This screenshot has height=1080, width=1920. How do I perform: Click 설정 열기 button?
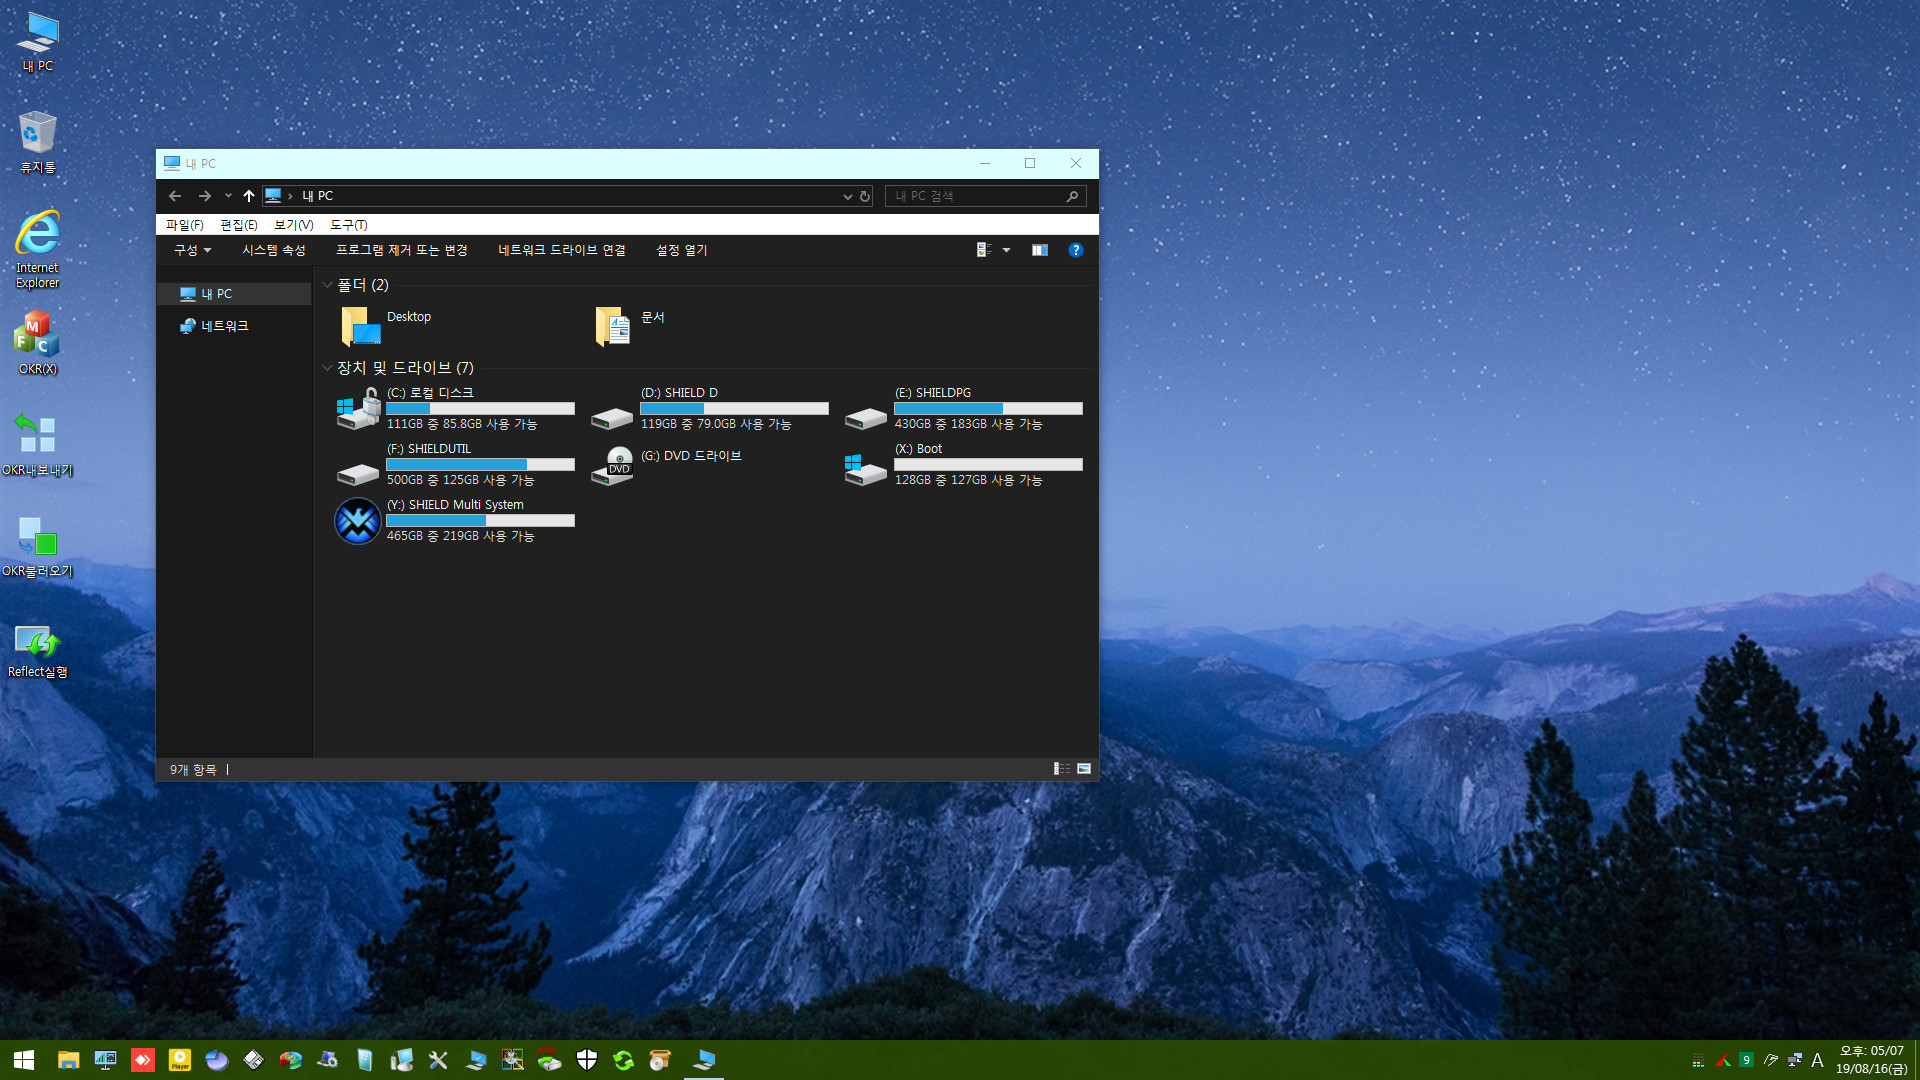[x=682, y=250]
